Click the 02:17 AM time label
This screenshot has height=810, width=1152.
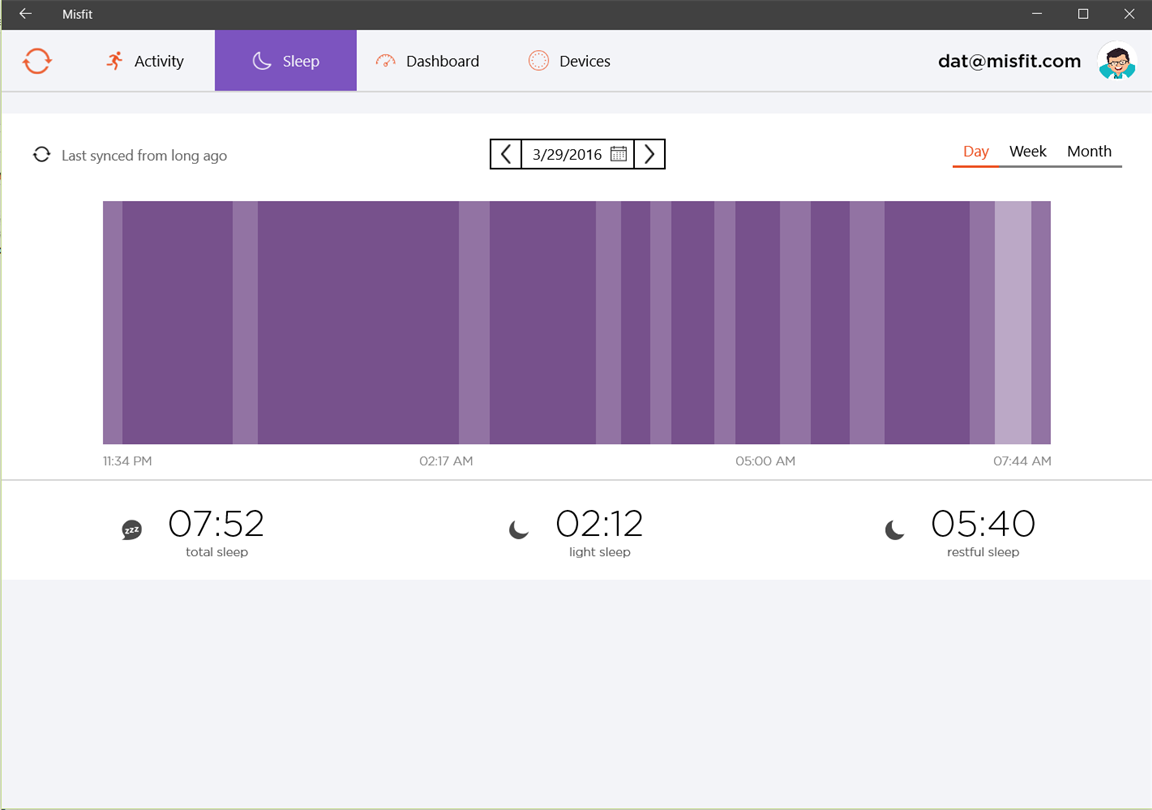(446, 461)
